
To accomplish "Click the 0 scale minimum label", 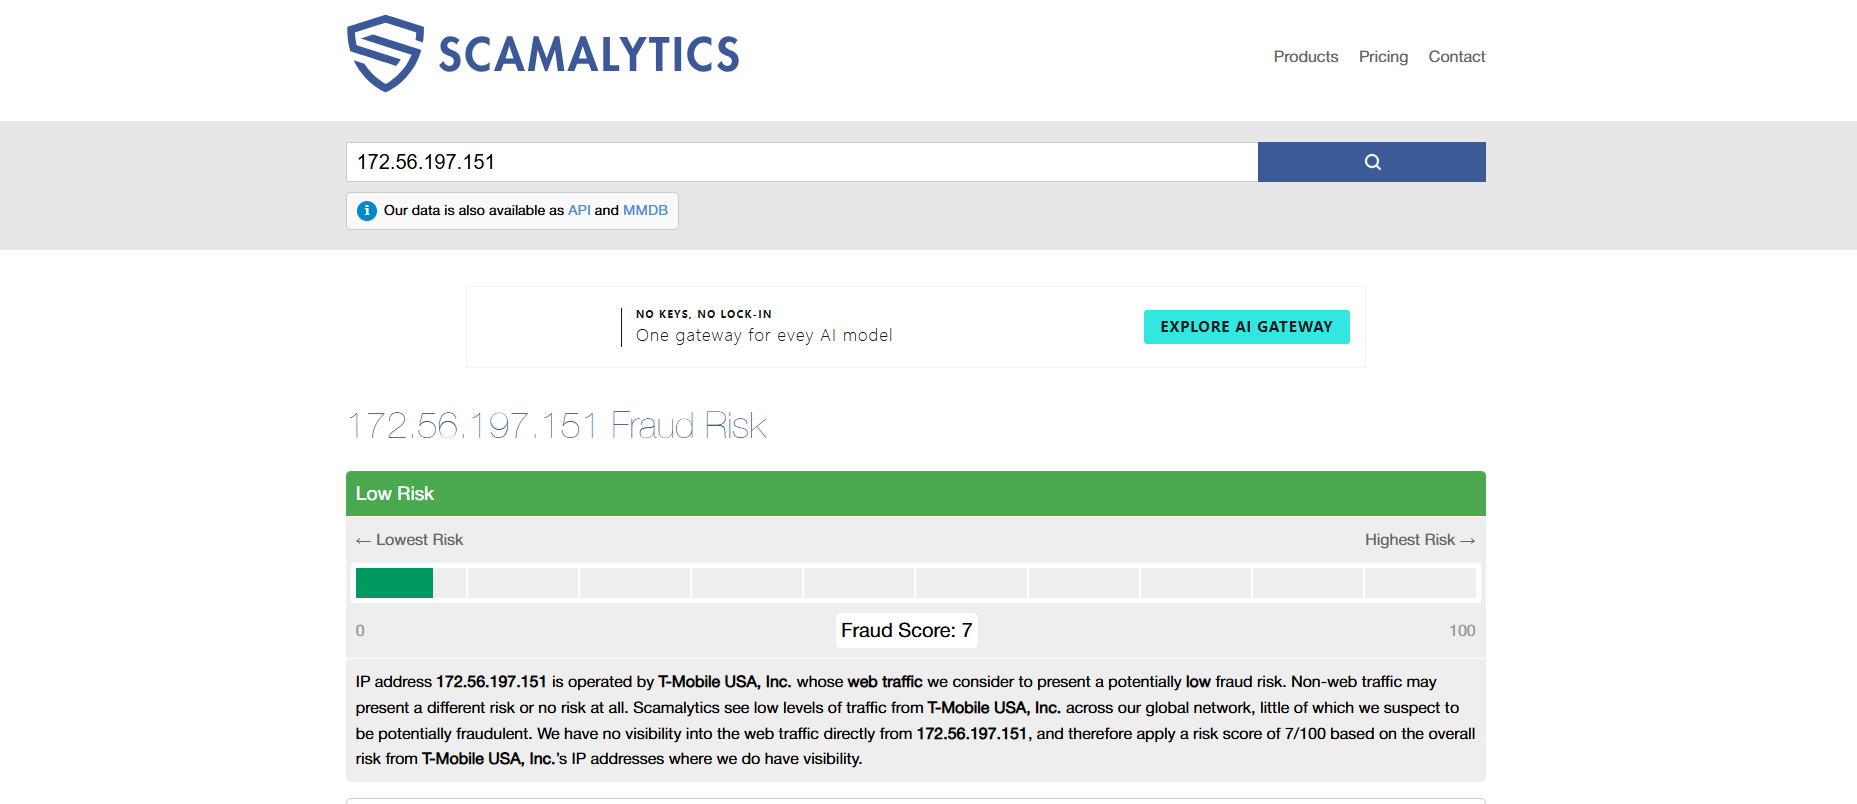I will (x=360, y=631).
